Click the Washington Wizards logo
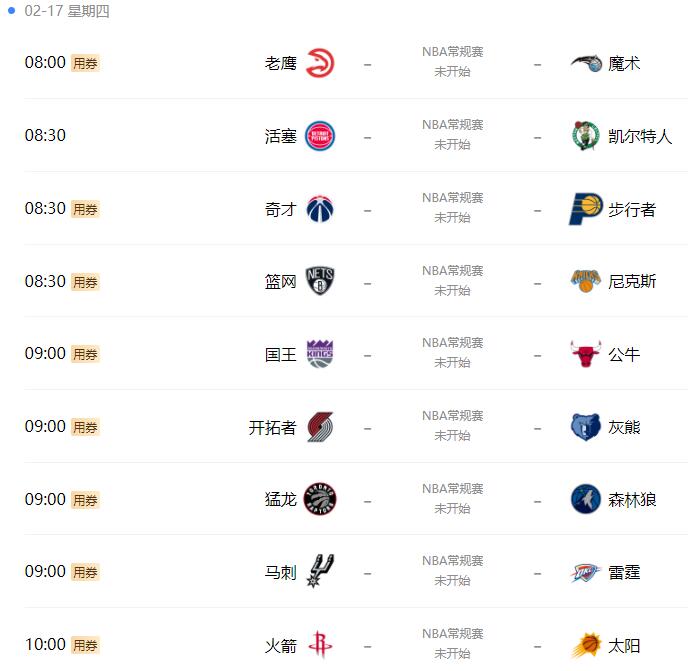The width and height of the screenshot is (688, 671). click(x=320, y=209)
